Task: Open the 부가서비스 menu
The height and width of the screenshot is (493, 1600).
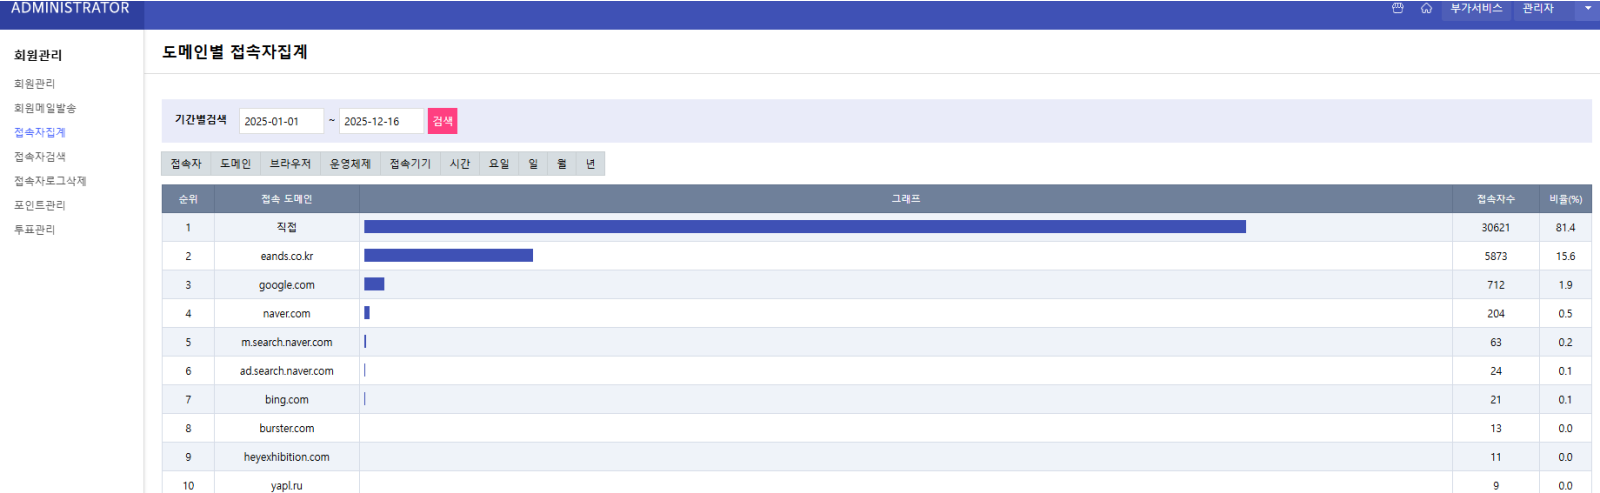Action: [1476, 8]
